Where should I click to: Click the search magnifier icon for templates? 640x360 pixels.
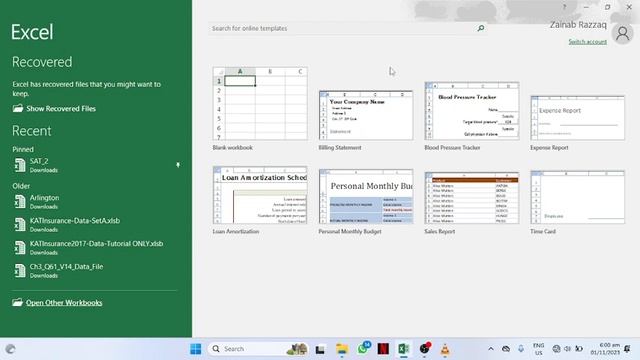[481, 28]
